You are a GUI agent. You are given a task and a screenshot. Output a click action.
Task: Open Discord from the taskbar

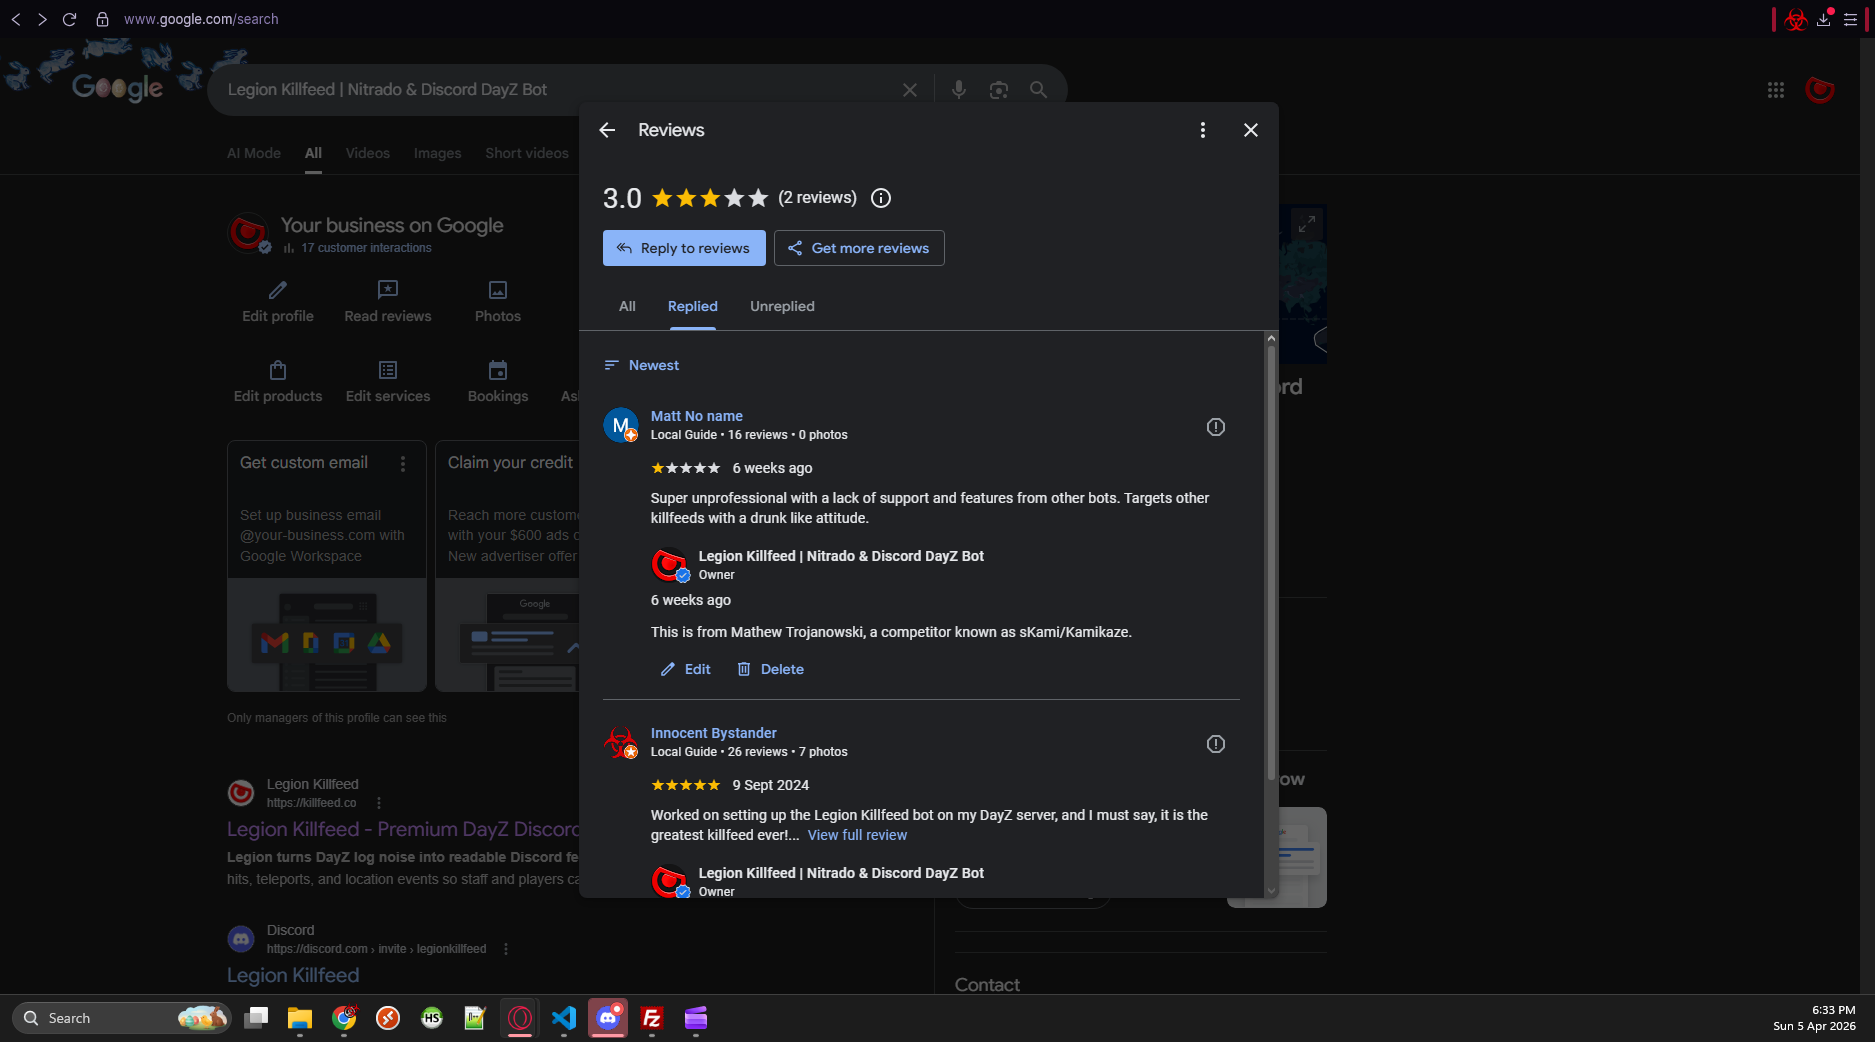click(x=608, y=1018)
